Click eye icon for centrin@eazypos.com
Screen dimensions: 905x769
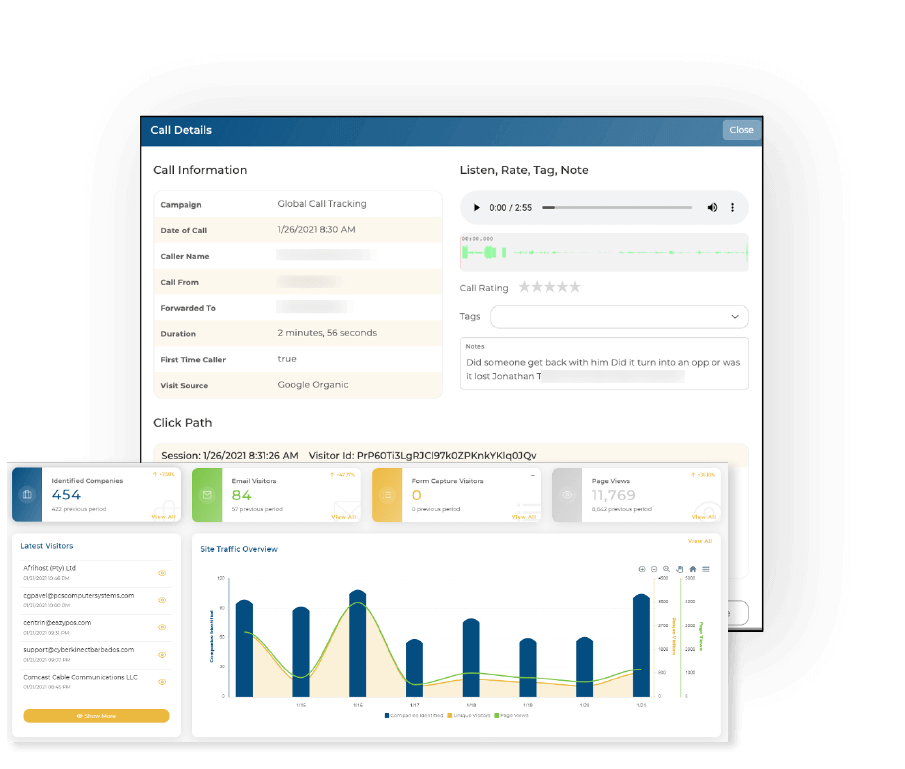click(161, 626)
